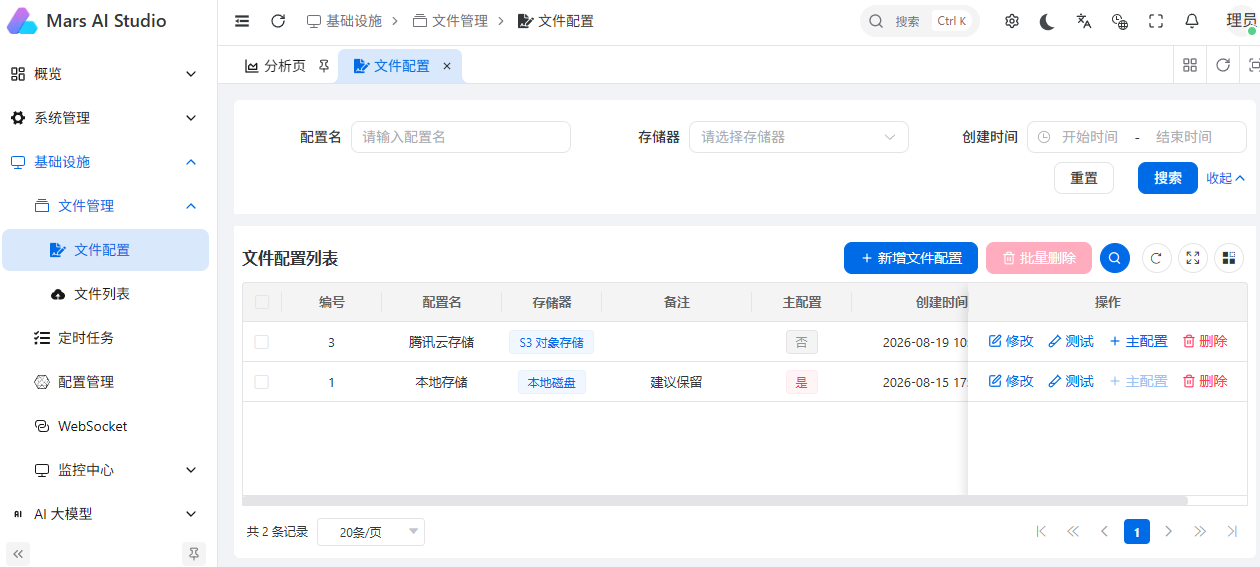
Task: Refresh the file config table
Action: click(x=1156, y=258)
